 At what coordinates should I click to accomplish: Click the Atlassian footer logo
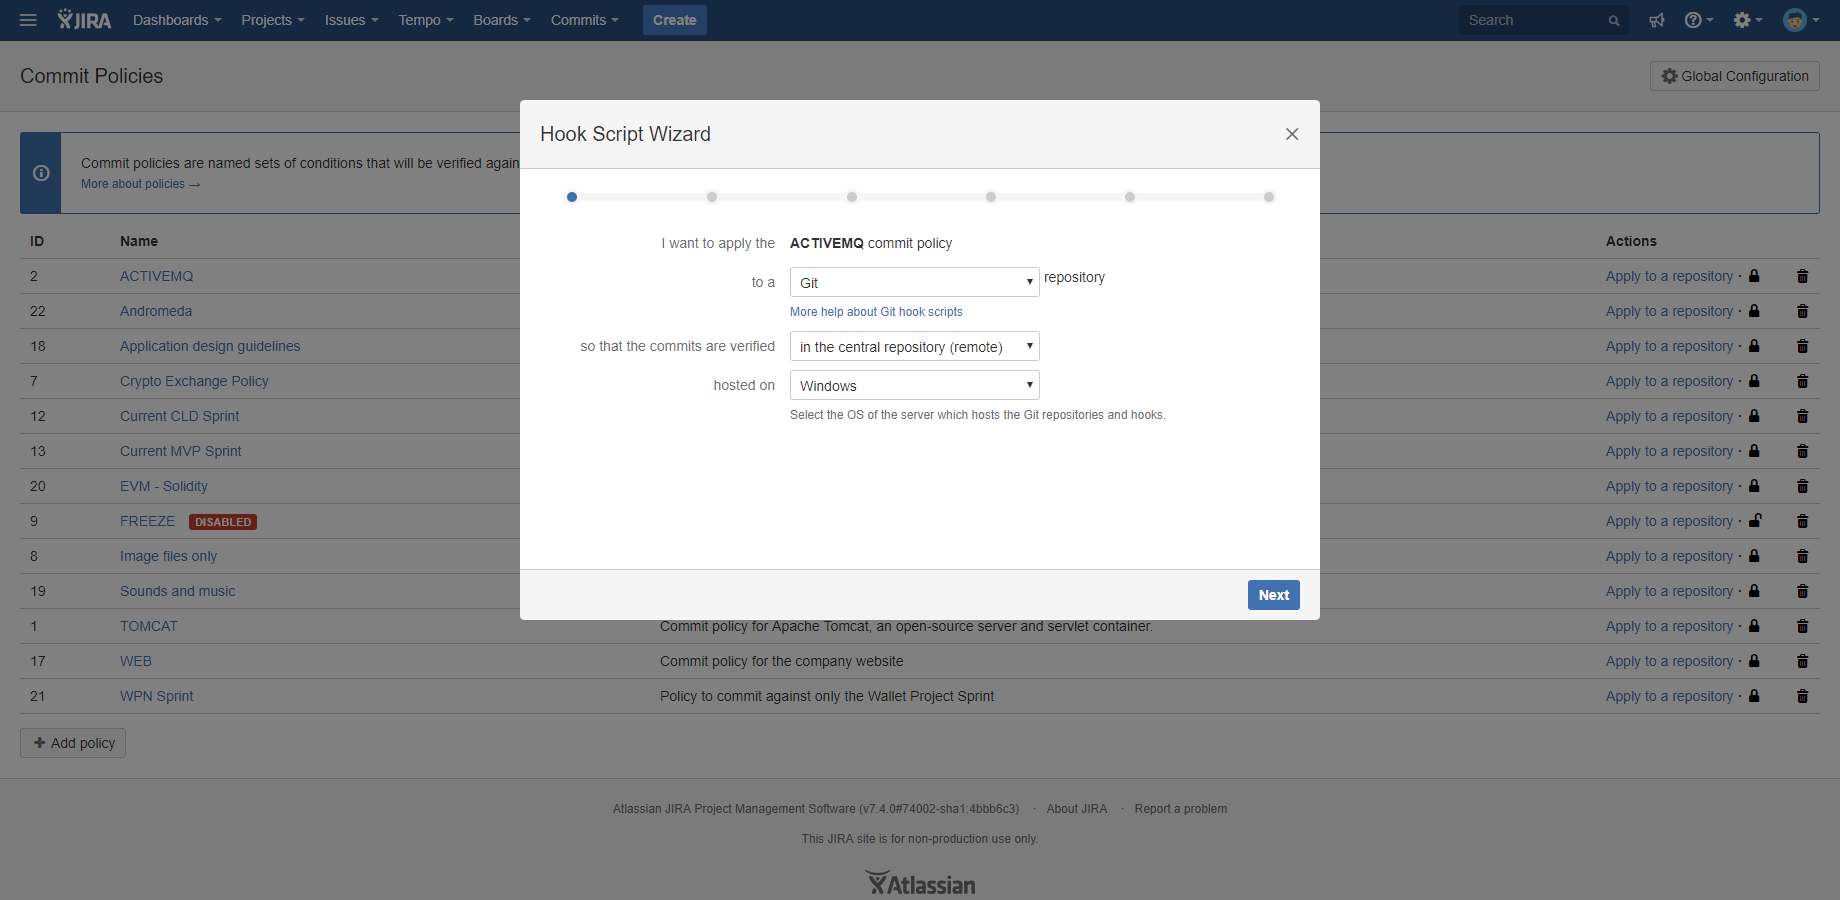point(920,883)
